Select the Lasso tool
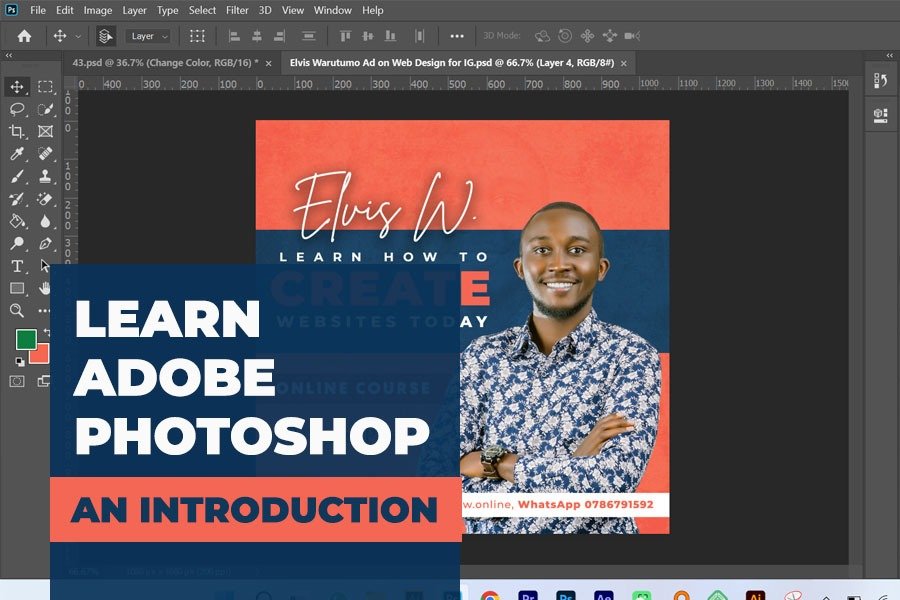This screenshot has width=900, height=600. click(x=17, y=109)
